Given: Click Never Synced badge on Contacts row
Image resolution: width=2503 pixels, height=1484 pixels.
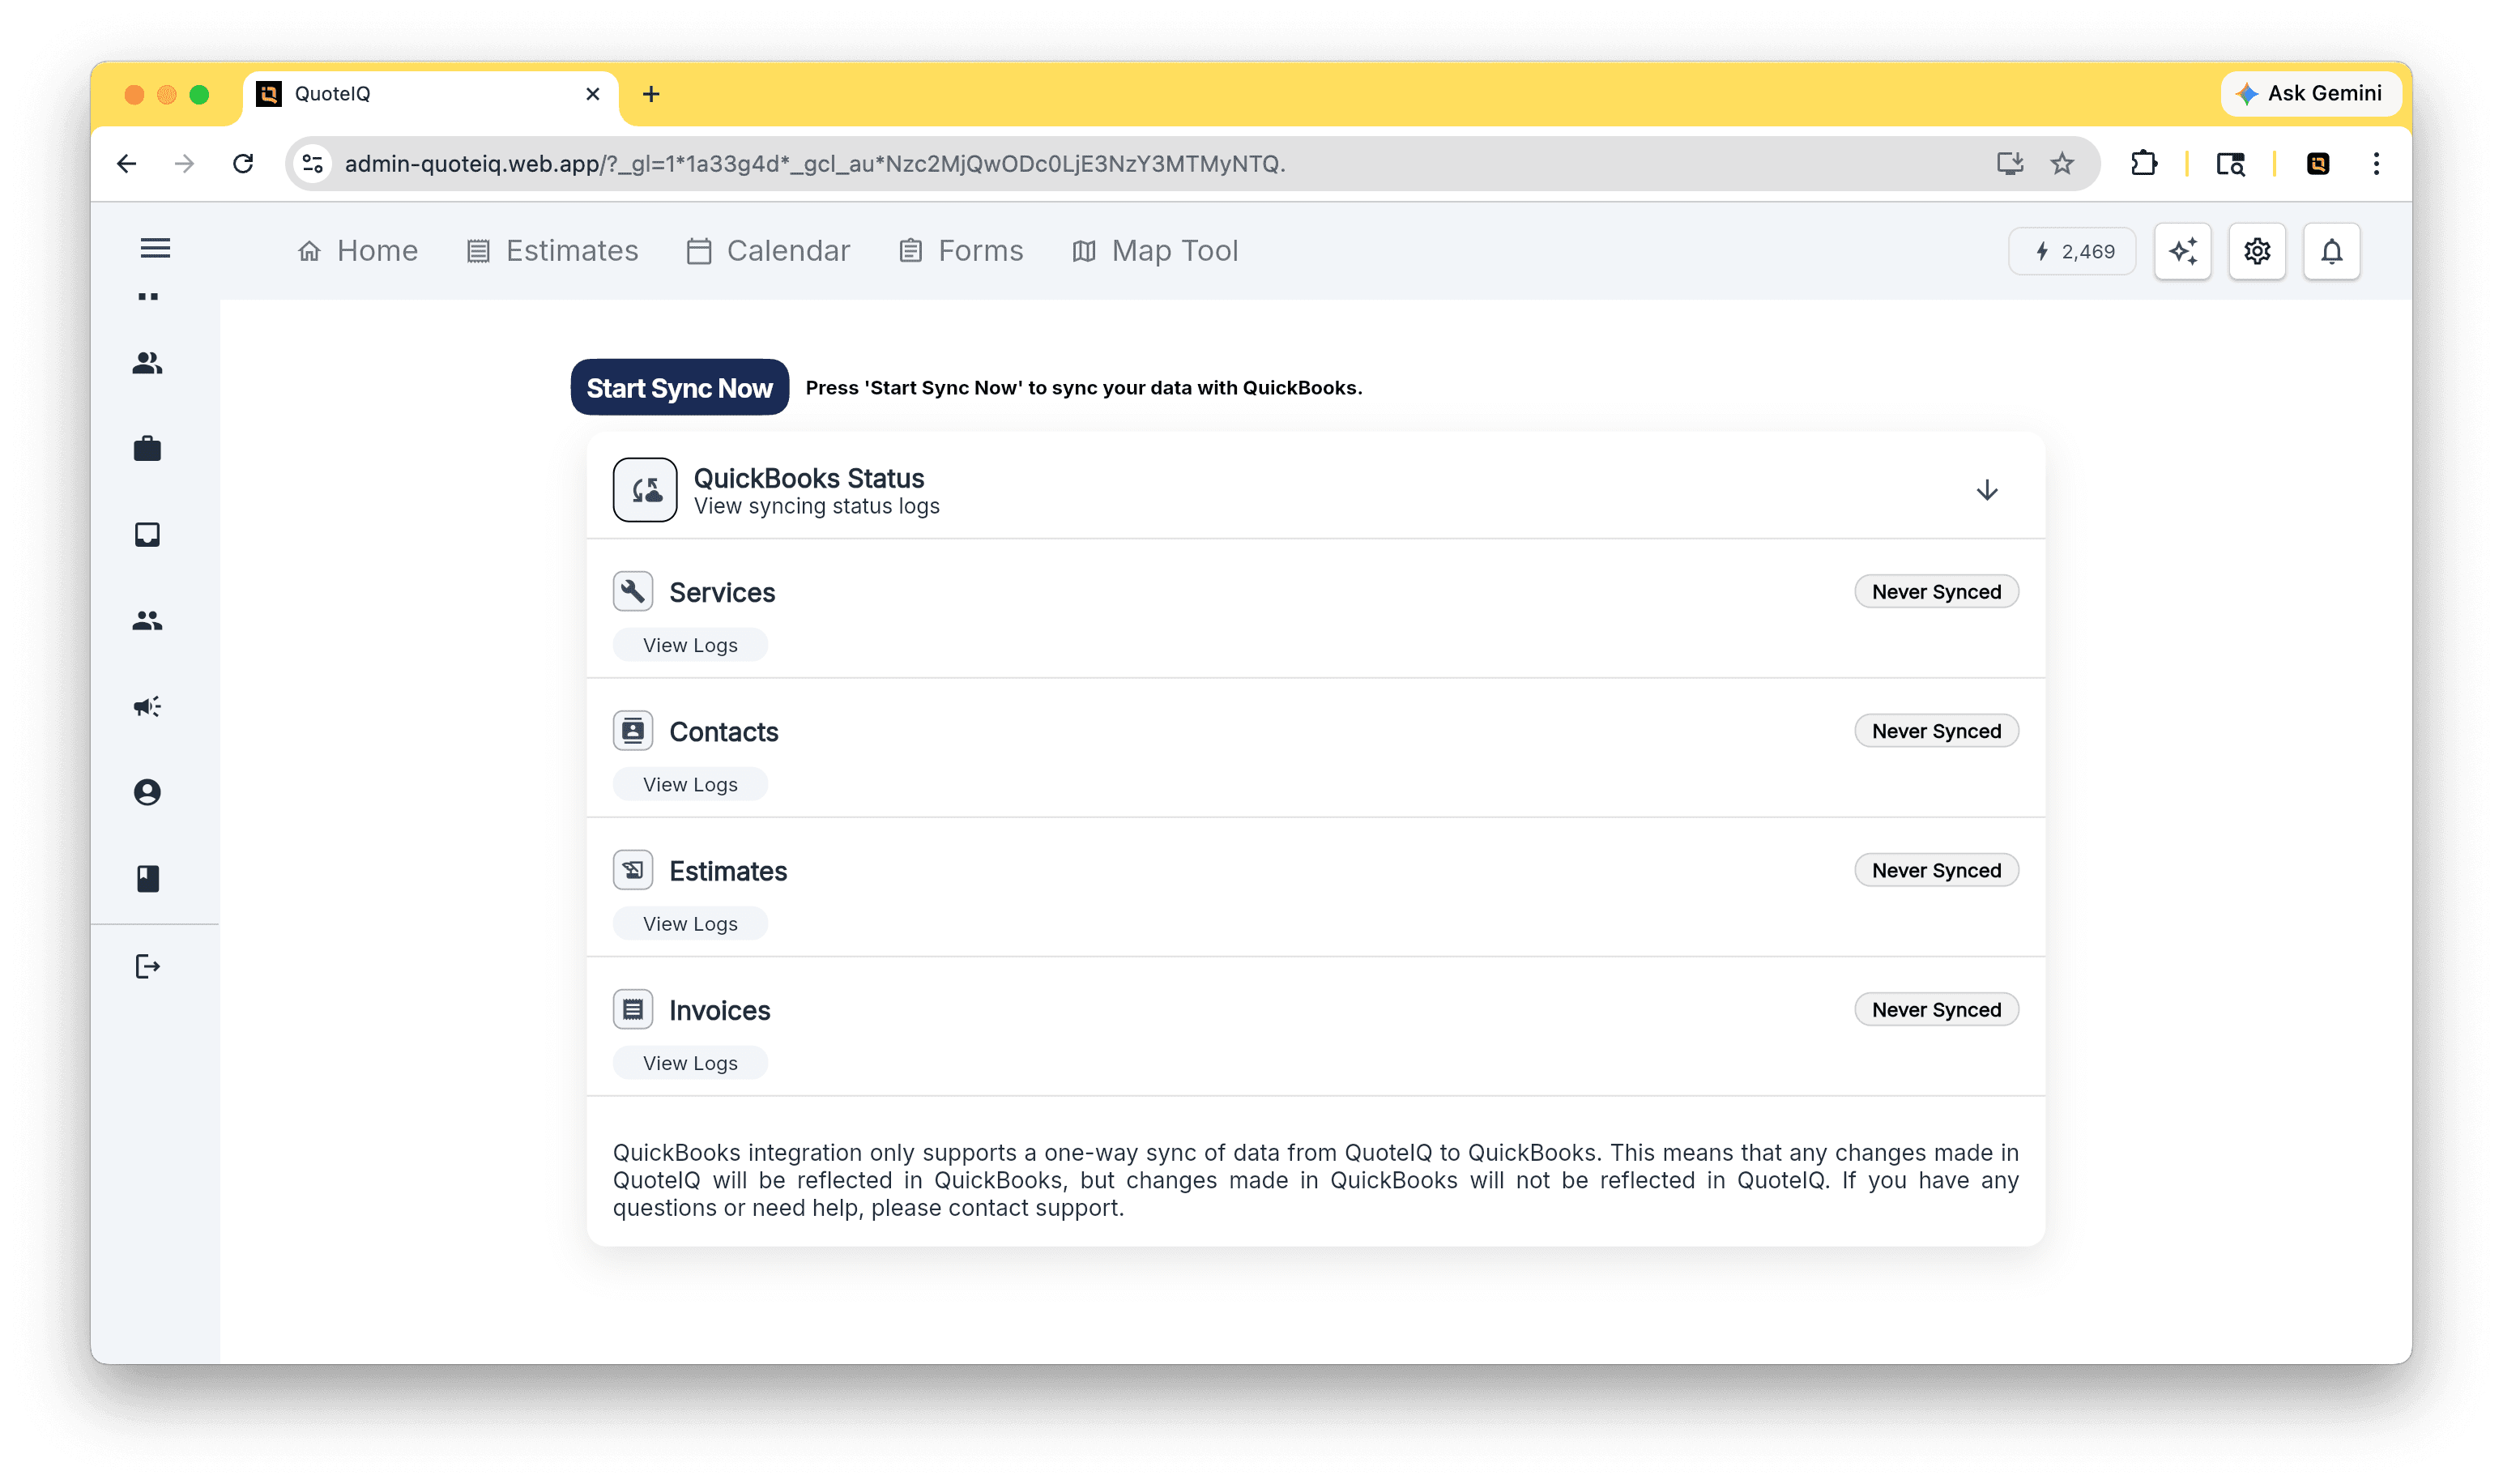Looking at the screenshot, I should 1936,731.
